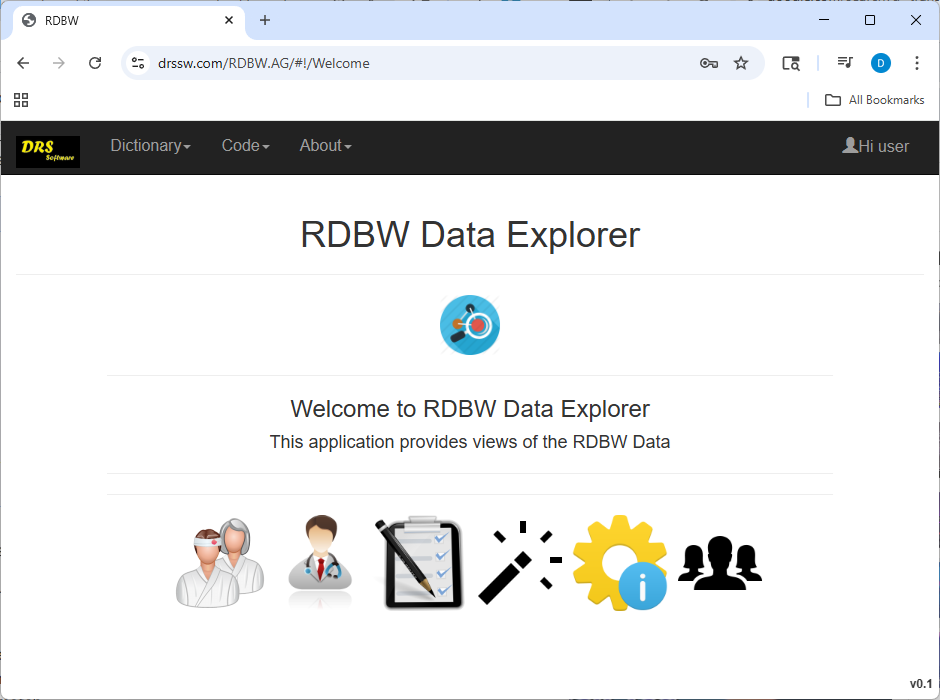Screen dimensions: 940x700
Task: Click the magic wand icon
Action: coord(520,563)
